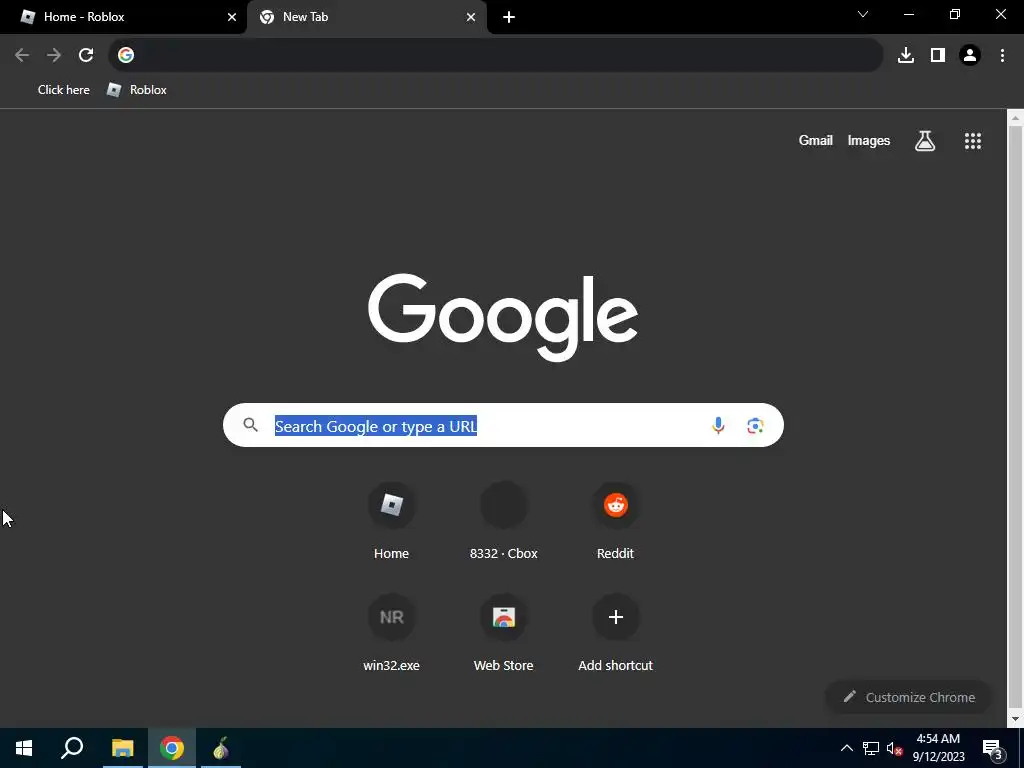Open the Reddit shortcut tile
Viewport: 1024px width, 768px height.
(x=615, y=520)
